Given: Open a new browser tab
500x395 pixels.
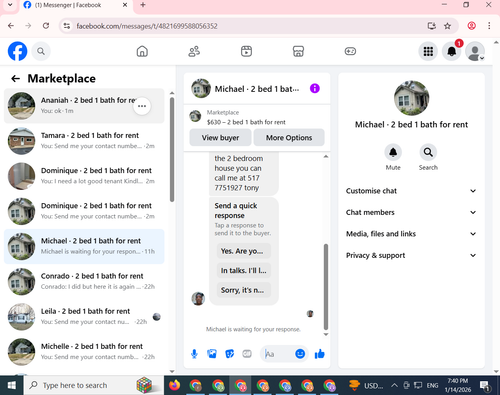Looking at the screenshot, I should [x=143, y=5].
